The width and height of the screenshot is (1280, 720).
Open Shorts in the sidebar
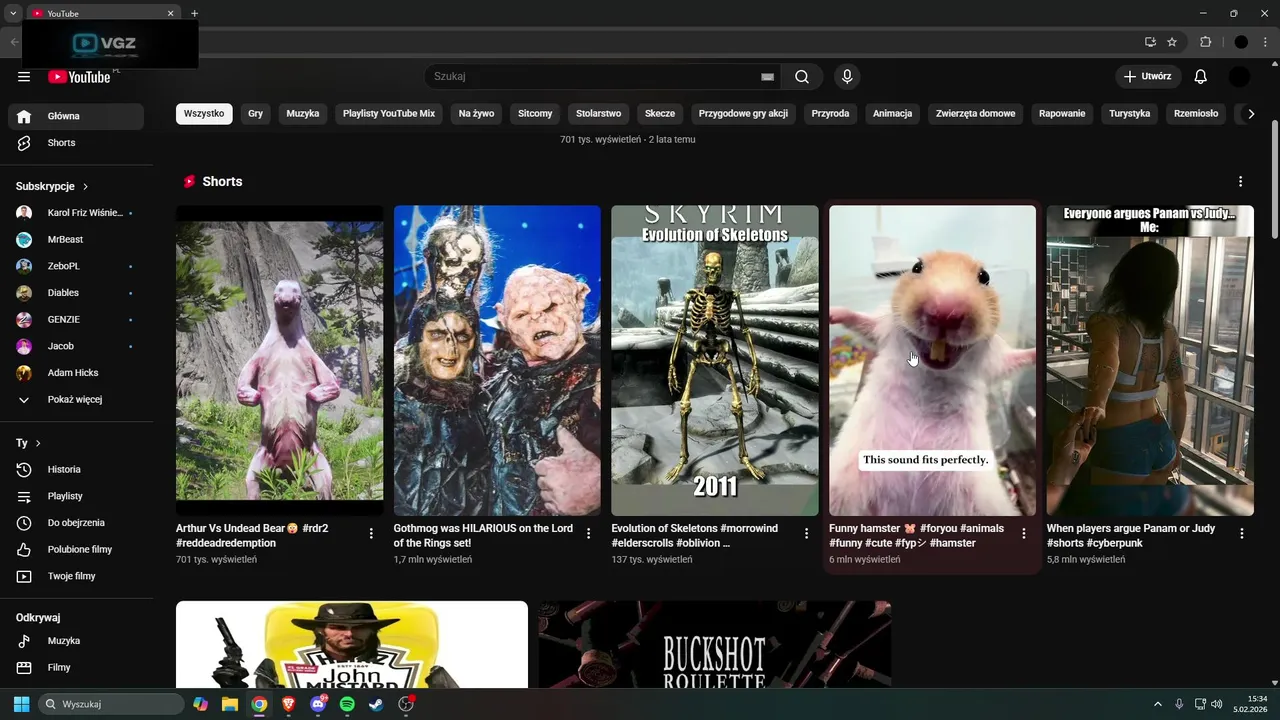tap(76, 143)
